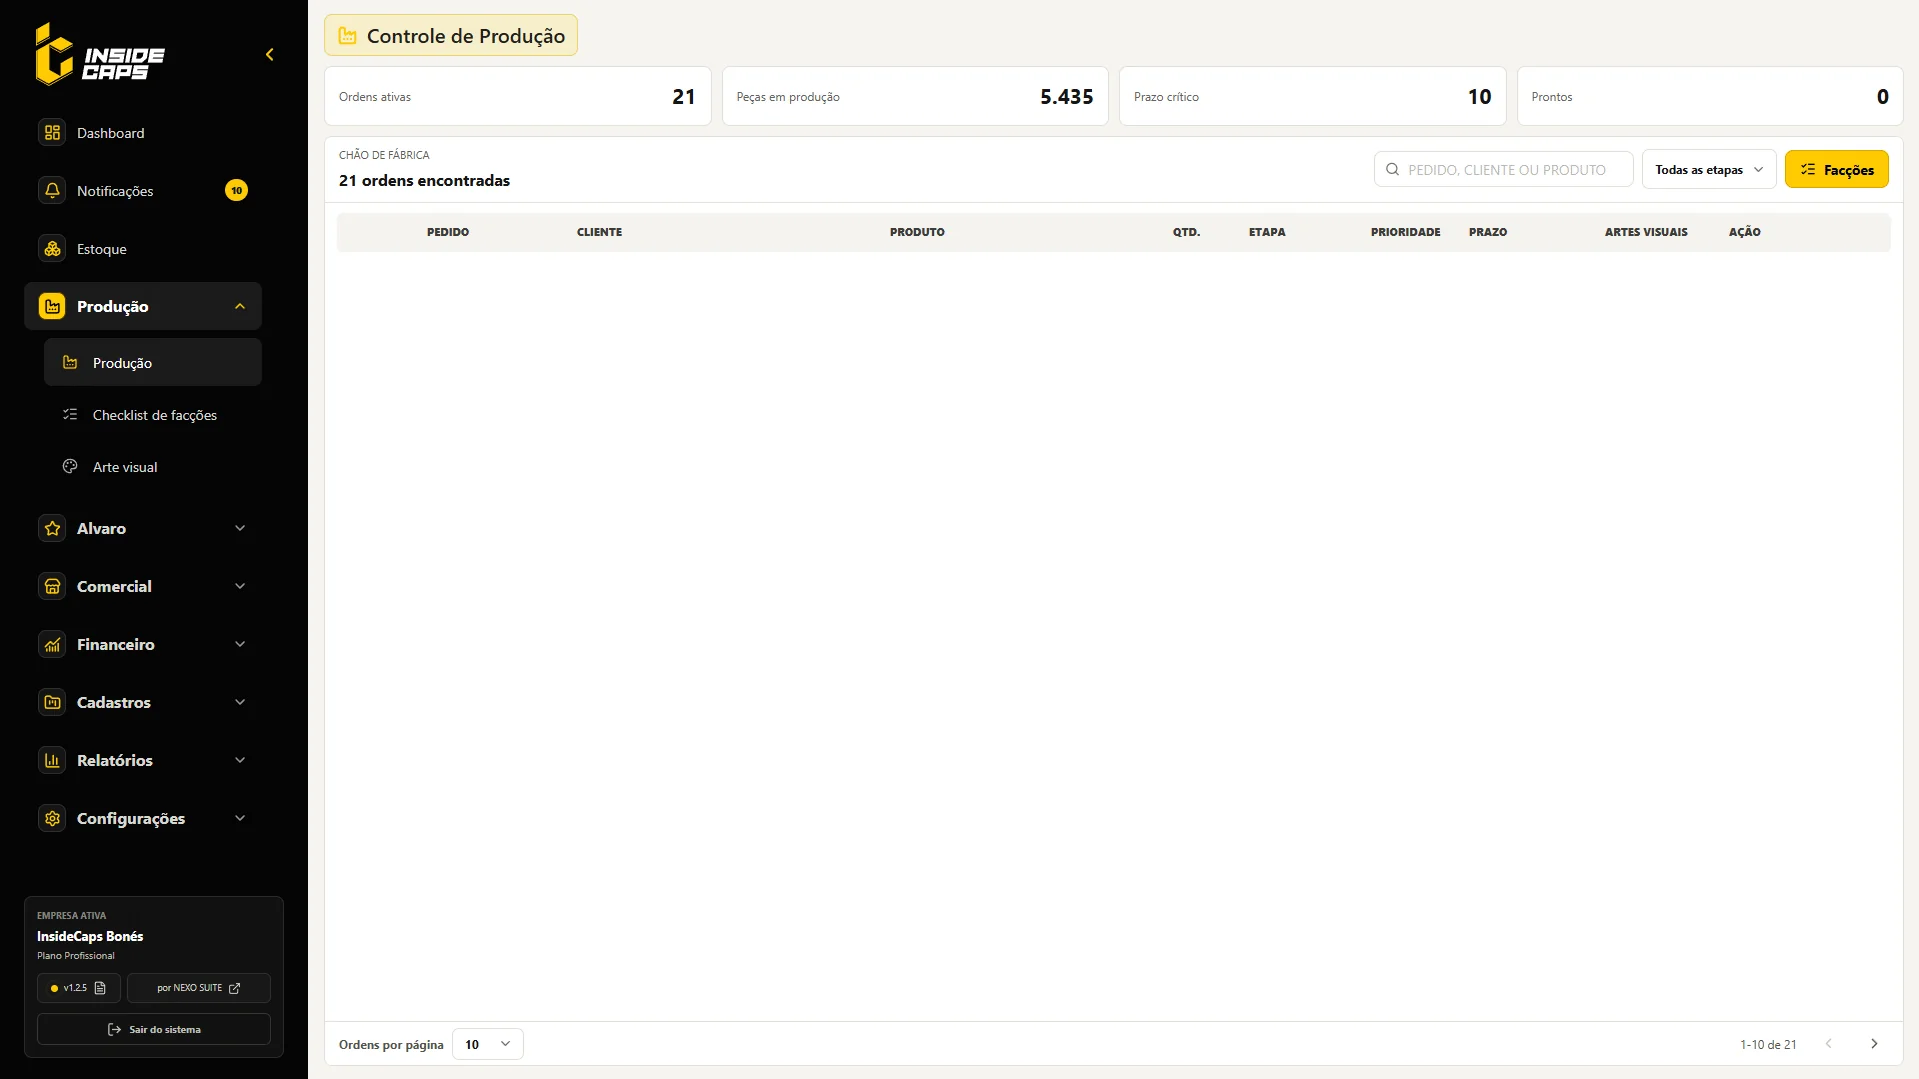Open the v1.2.5 changelog button
Image resolution: width=1919 pixels, height=1079 pixels.
(x=79, y=988)
